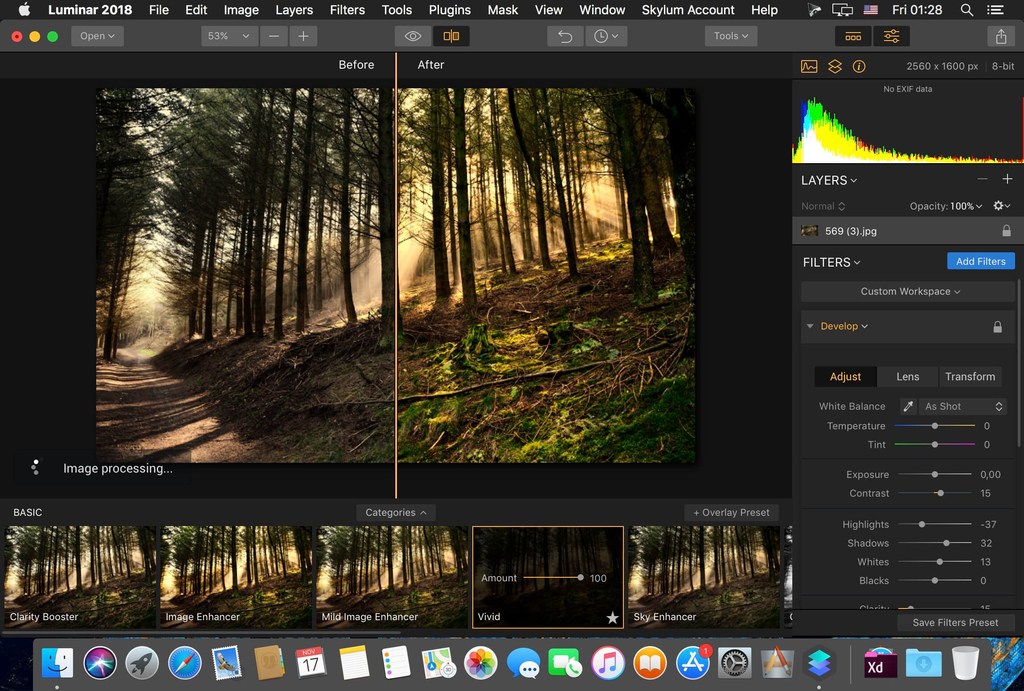
Task: Show the histogram panel icon
Action: click(x=809, y=67)
